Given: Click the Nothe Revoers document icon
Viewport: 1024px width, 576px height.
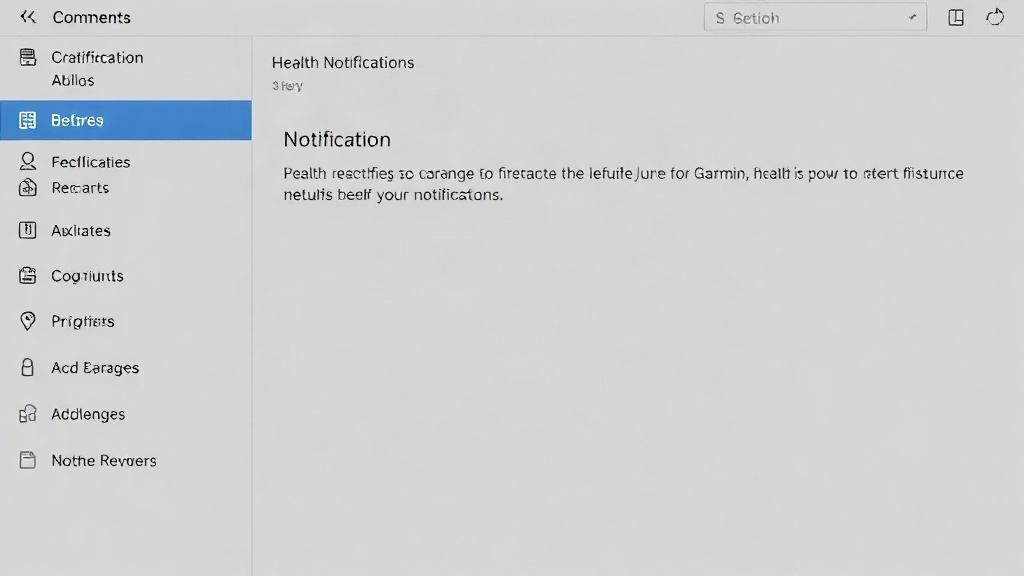Looking at the screenshot, I should coord(27,460).
